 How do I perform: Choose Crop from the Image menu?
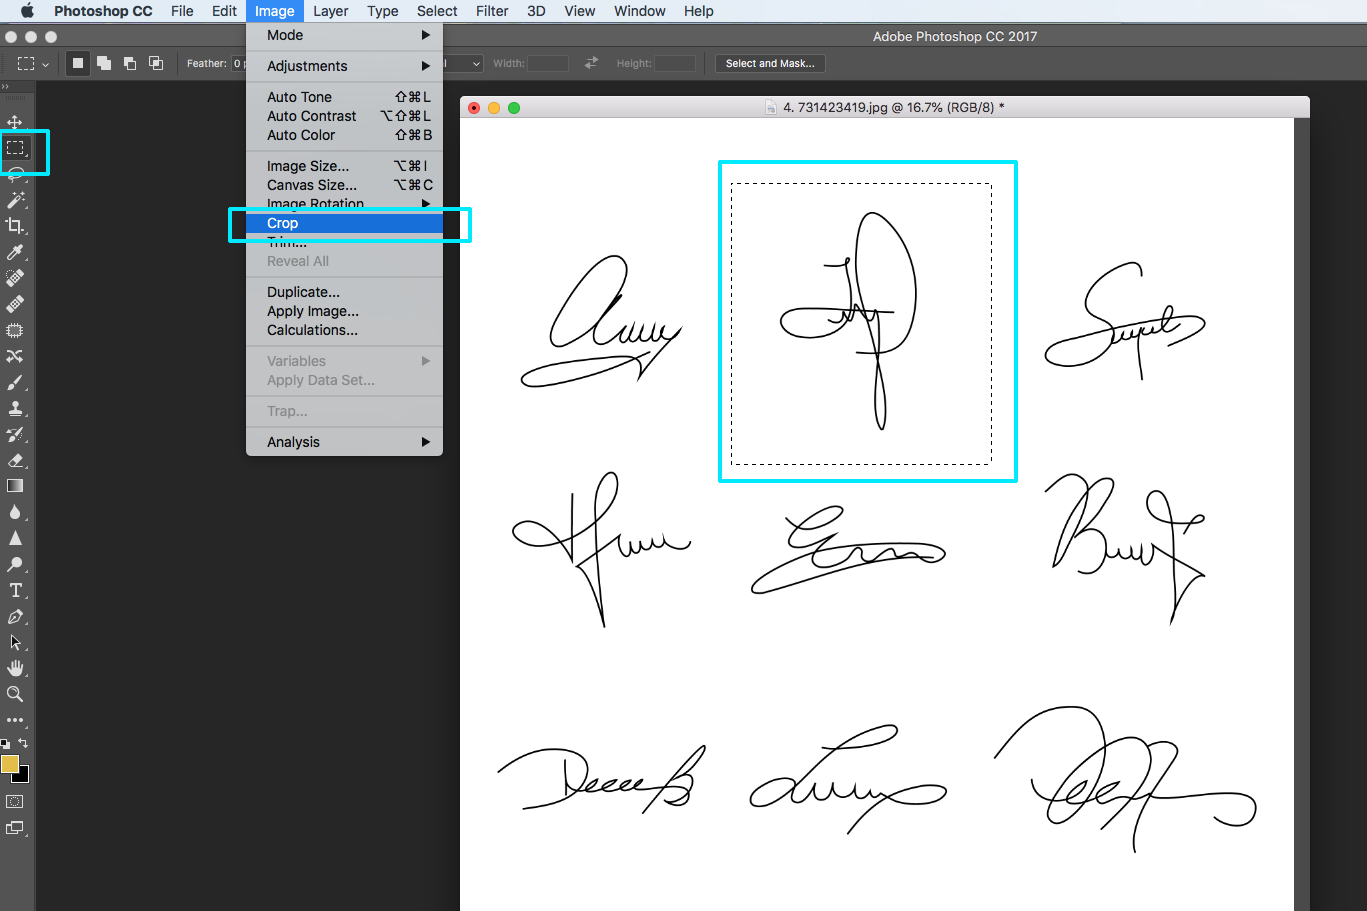pyautogui.click(x=283, y=223)
